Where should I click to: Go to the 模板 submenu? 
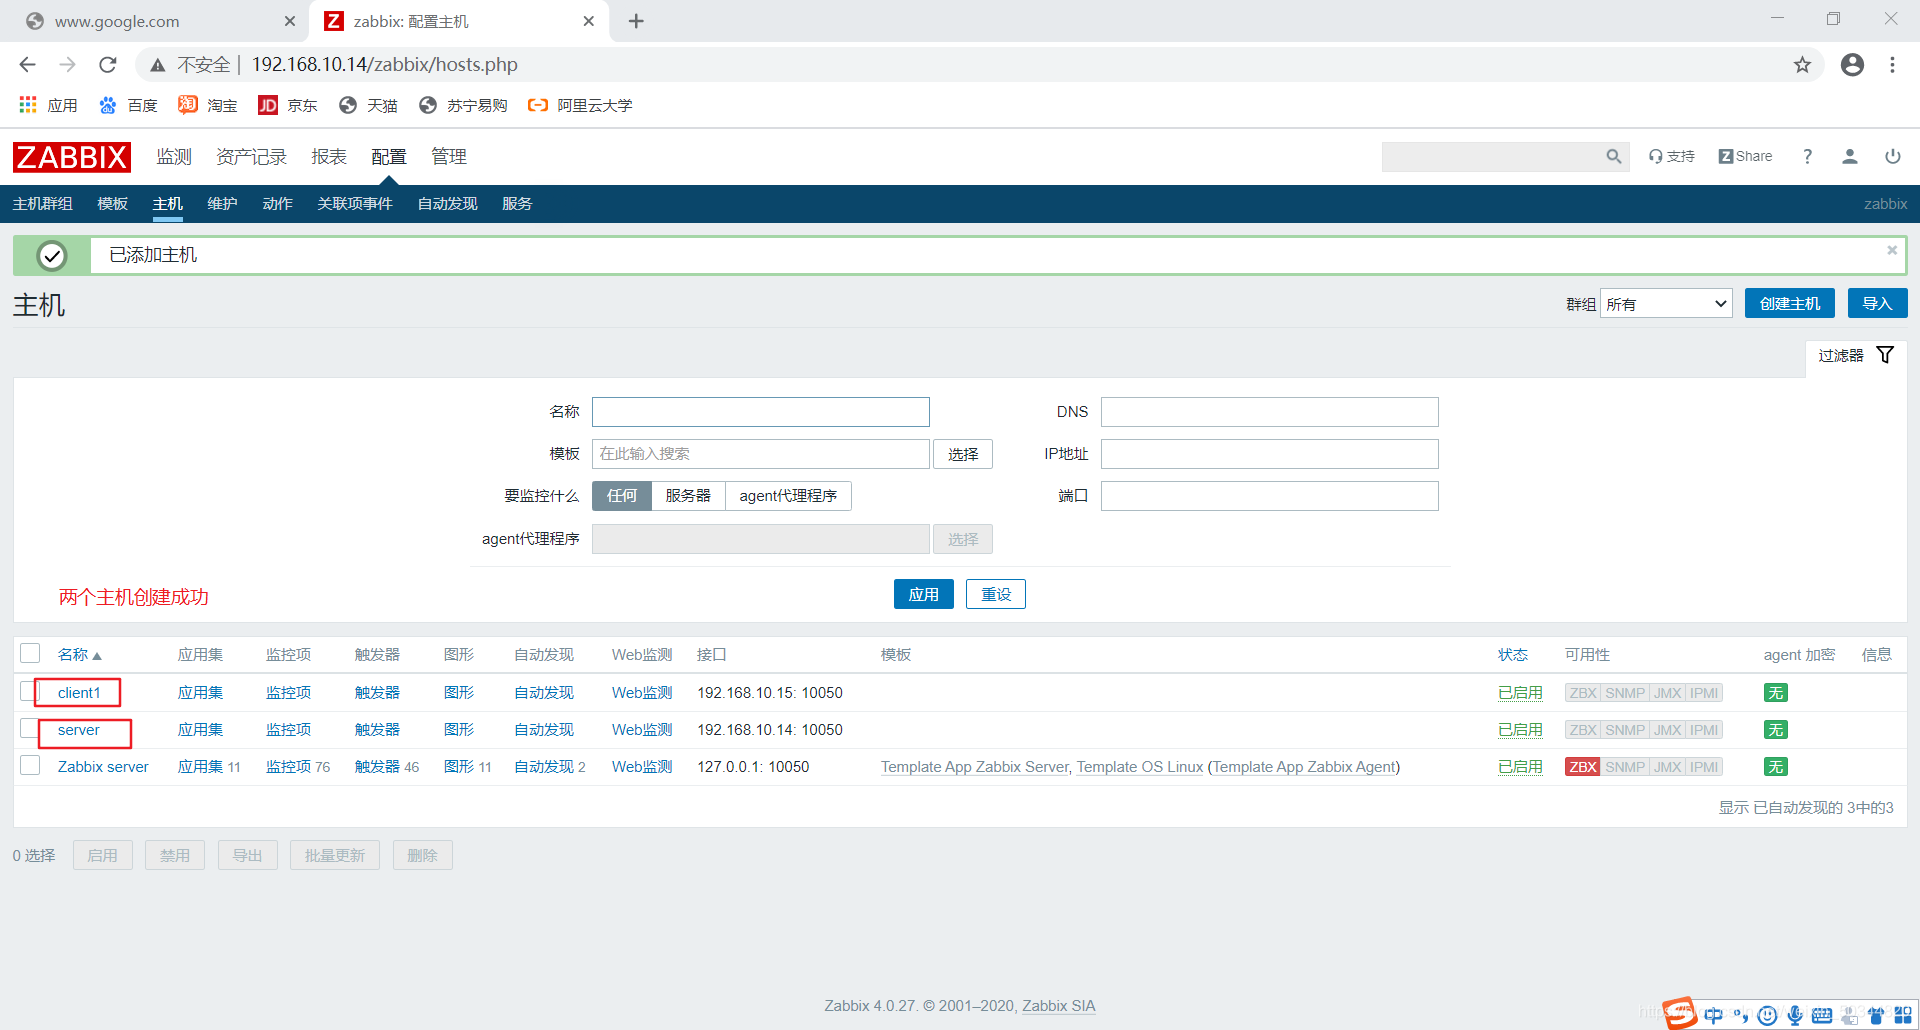click(113, 204)
